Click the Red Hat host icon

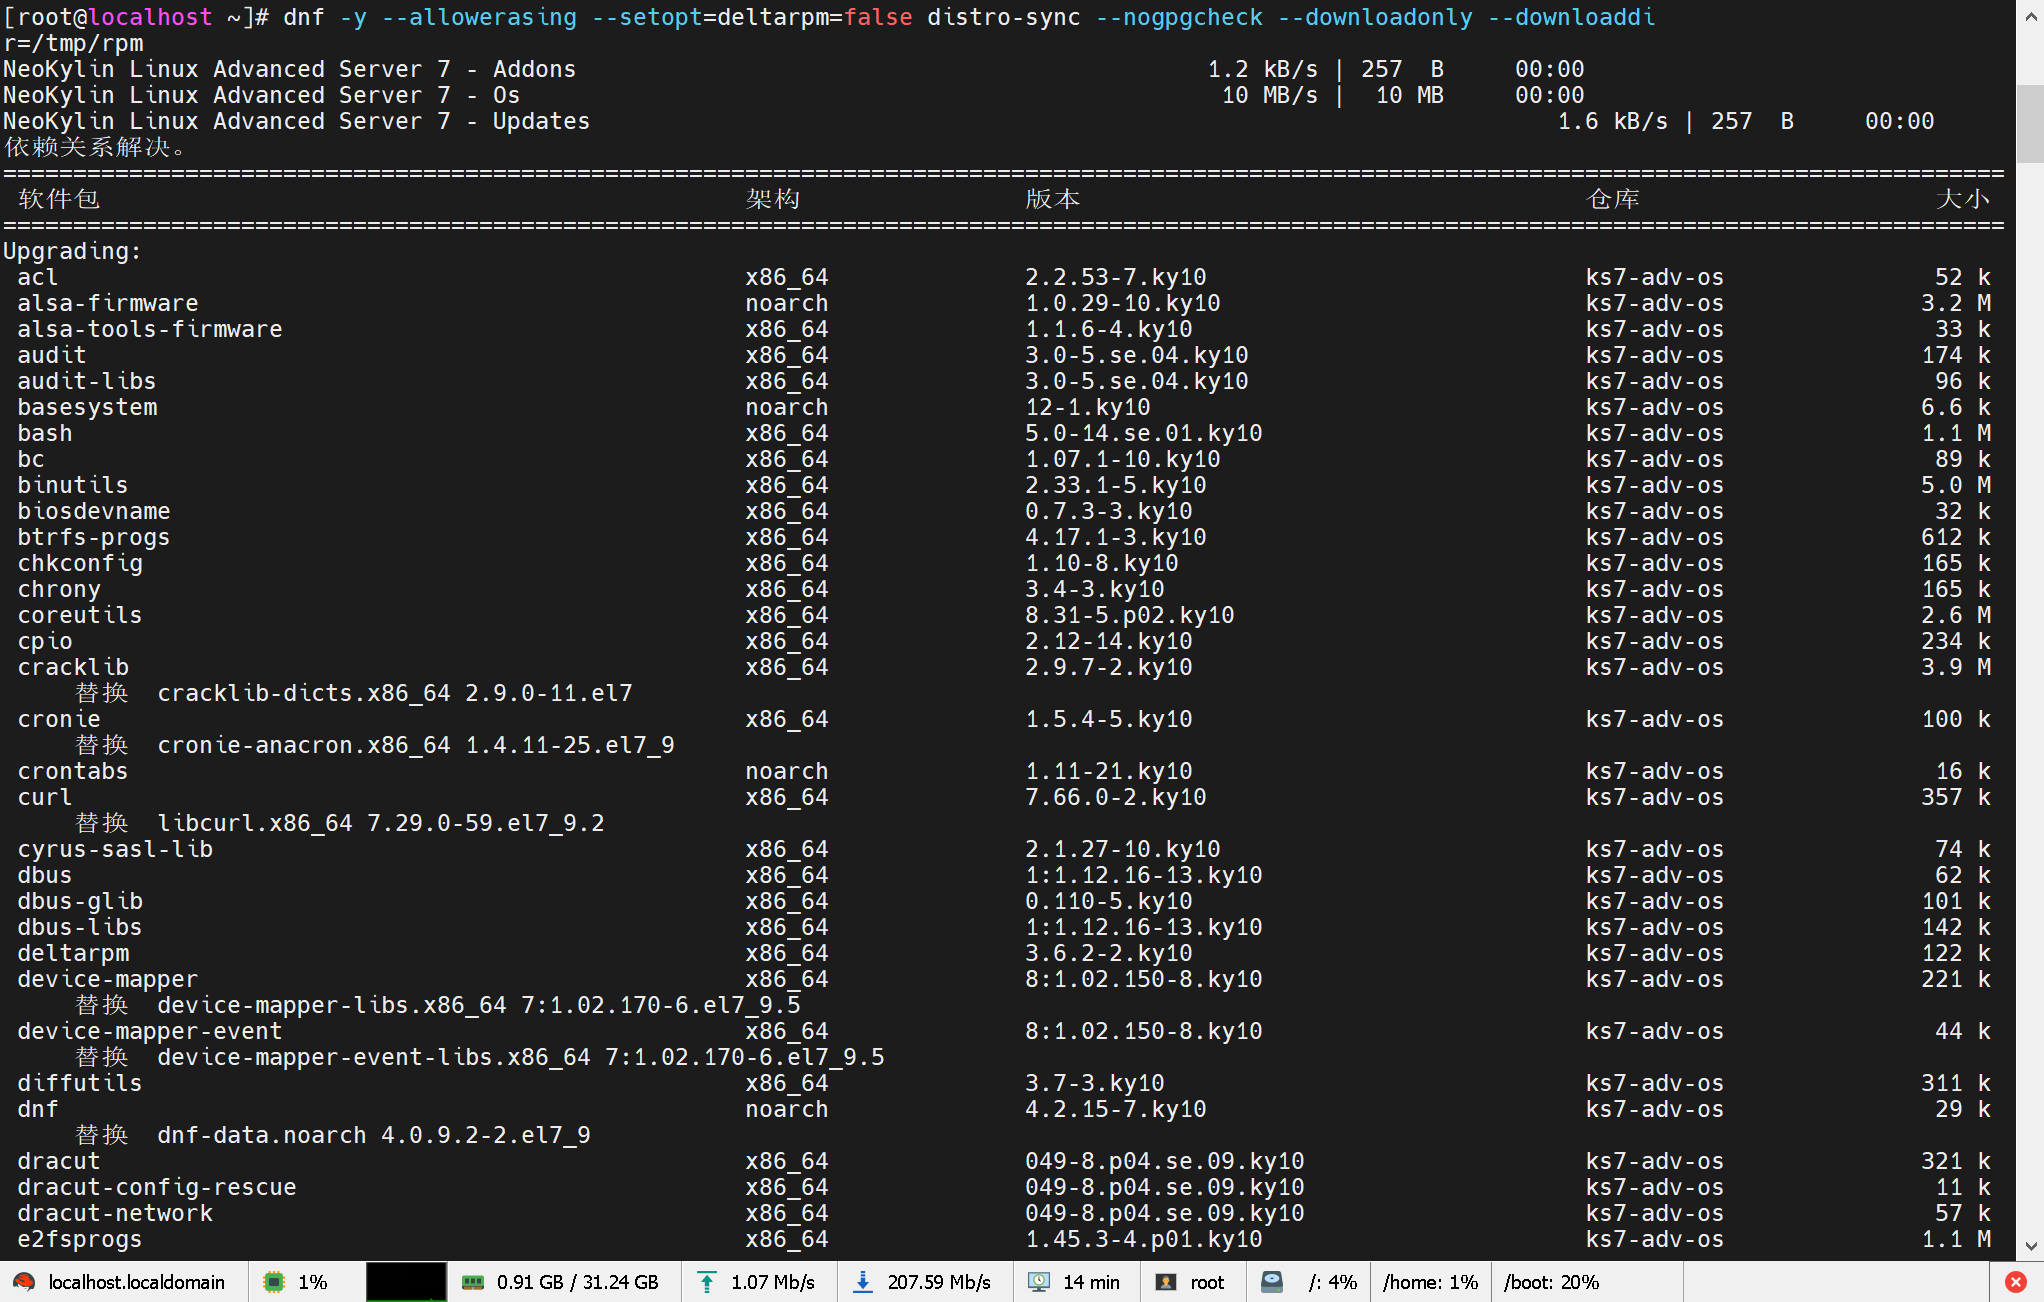click(24, 1282)
